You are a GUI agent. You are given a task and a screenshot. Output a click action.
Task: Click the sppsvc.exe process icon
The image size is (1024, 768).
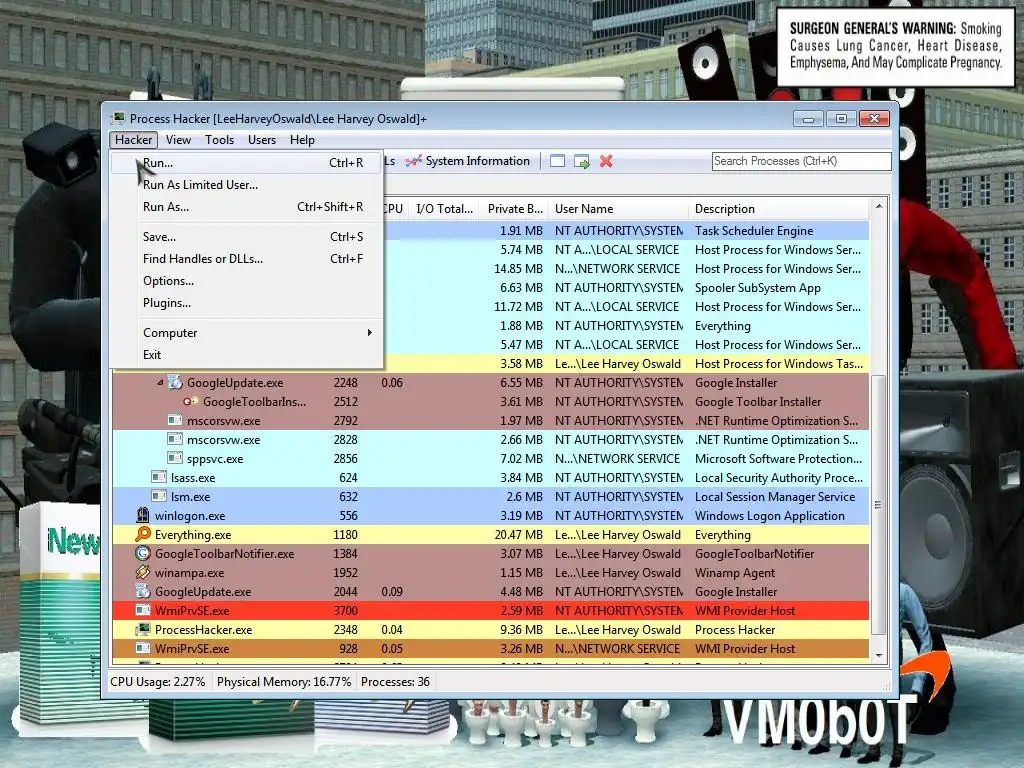(x=174, y=458)
